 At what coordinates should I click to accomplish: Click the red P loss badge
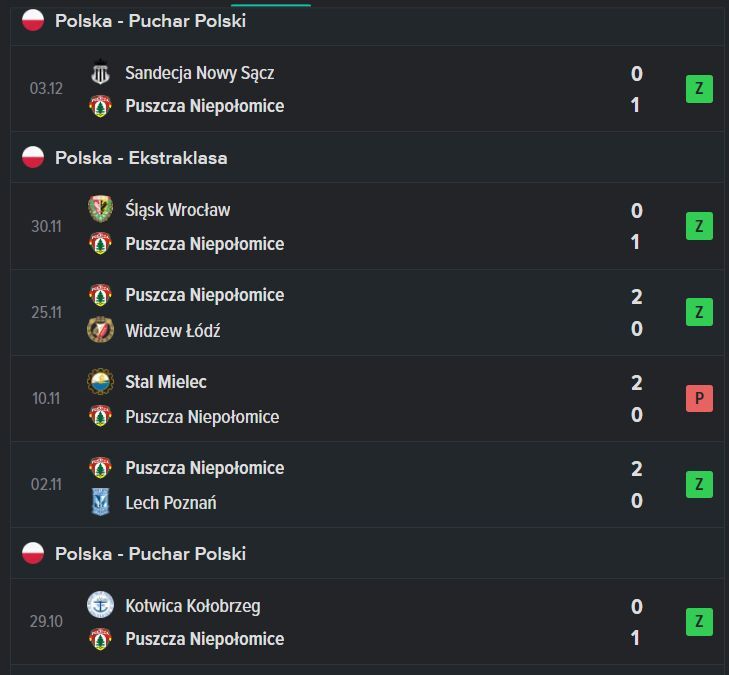point(699,398)
